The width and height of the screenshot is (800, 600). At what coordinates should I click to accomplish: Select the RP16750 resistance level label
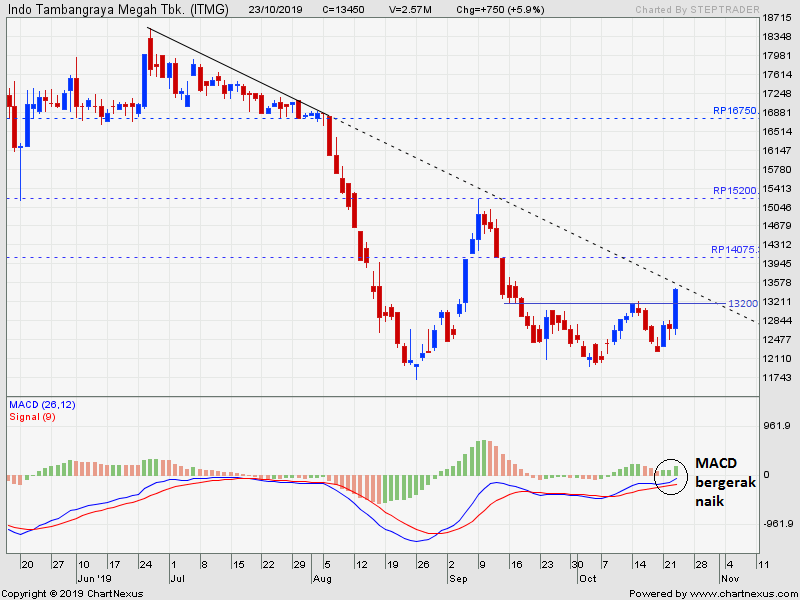734,111
